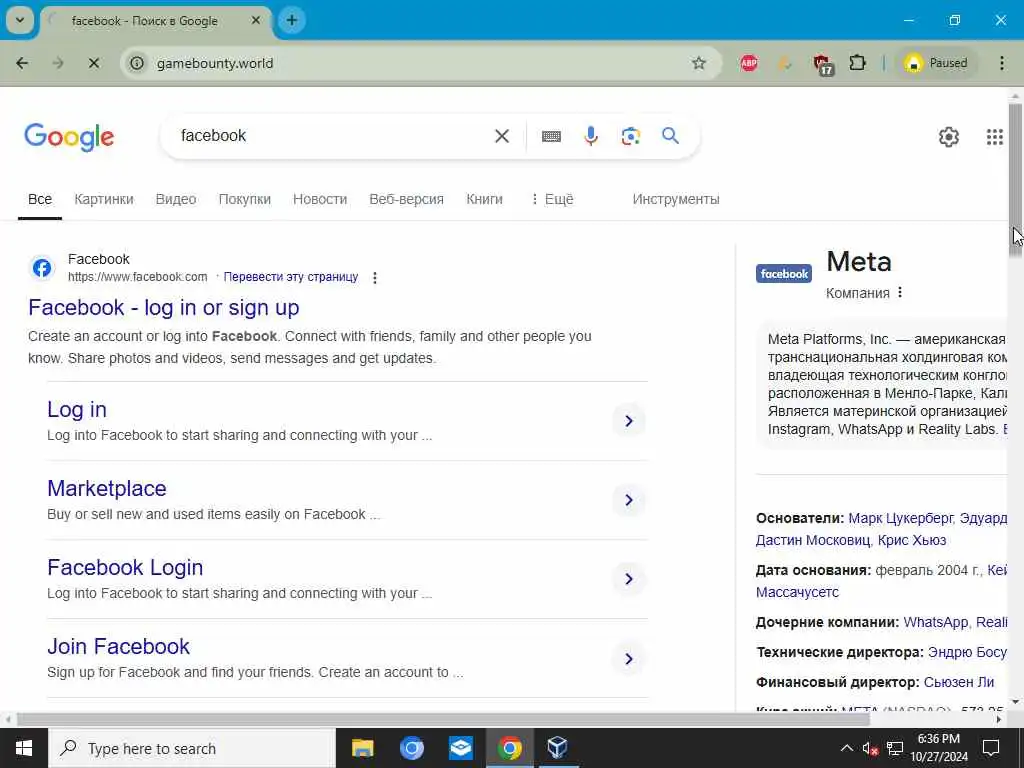The image size is (1024, 768).
Task: Close the facebook Google search tab
Action: (x=256, y=20)
